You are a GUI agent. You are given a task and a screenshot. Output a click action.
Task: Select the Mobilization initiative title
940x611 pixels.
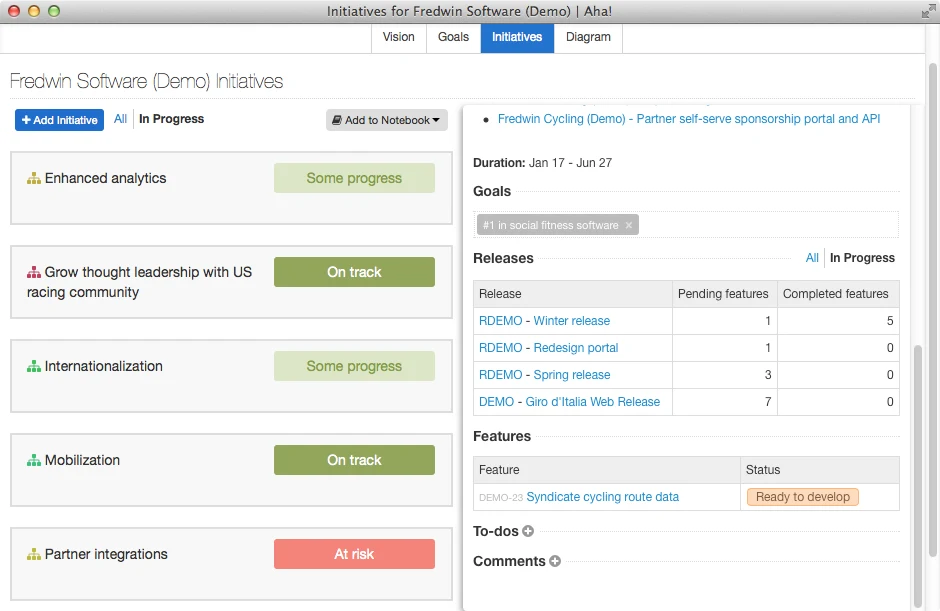click(x=82, y=460)
